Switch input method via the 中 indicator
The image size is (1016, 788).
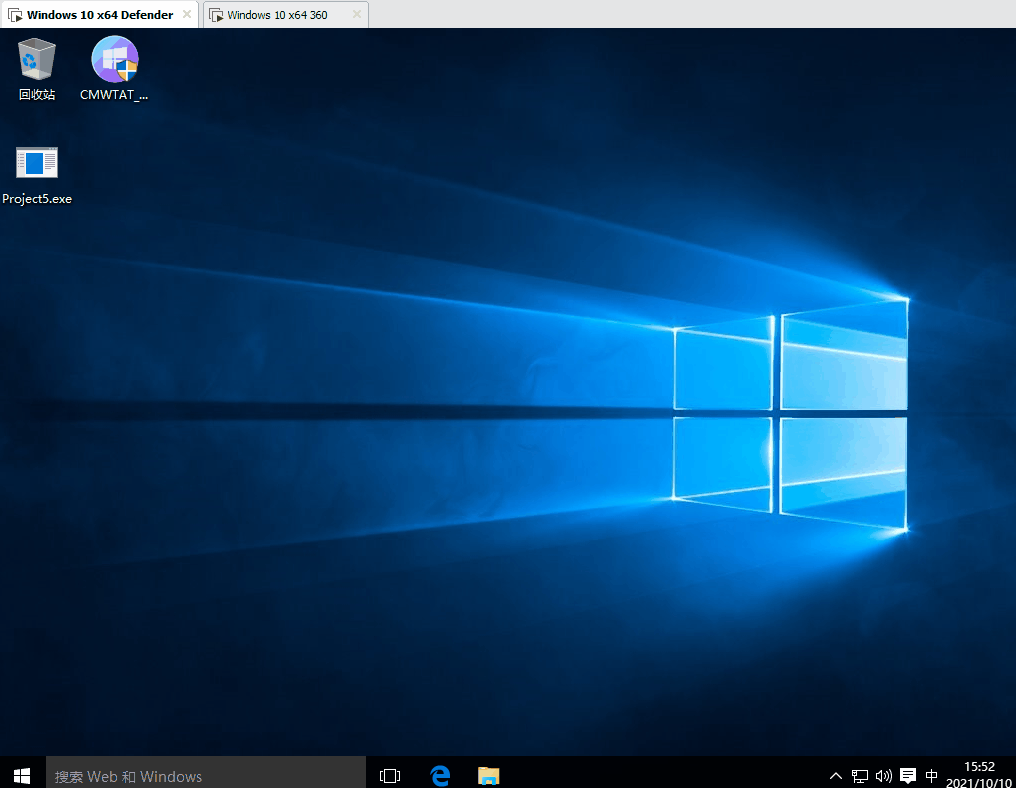click(x=932, y=776)
